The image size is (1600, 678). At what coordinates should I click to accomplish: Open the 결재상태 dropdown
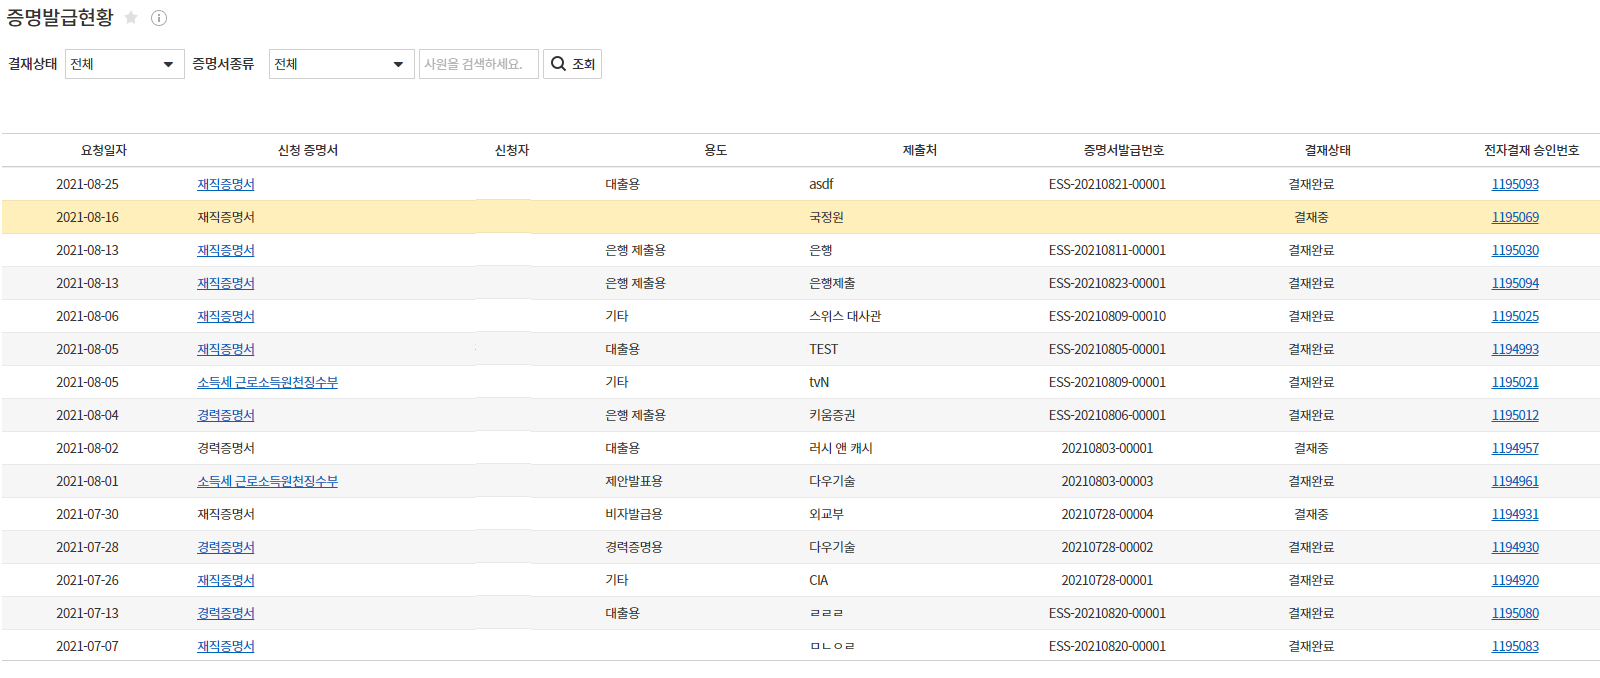tap(124, 64)
